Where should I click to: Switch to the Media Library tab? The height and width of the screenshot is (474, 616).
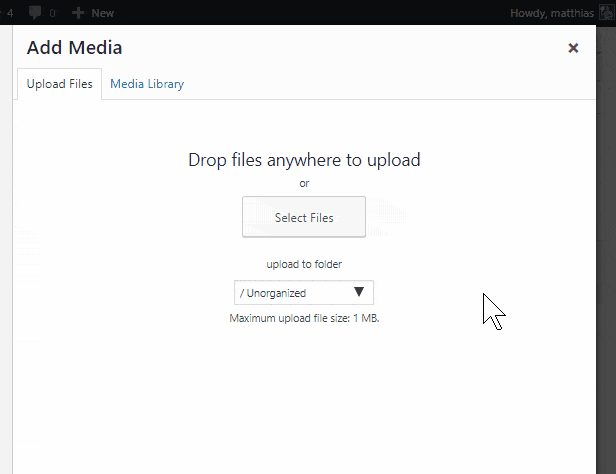pyautogui.click(x=147, y=84)
